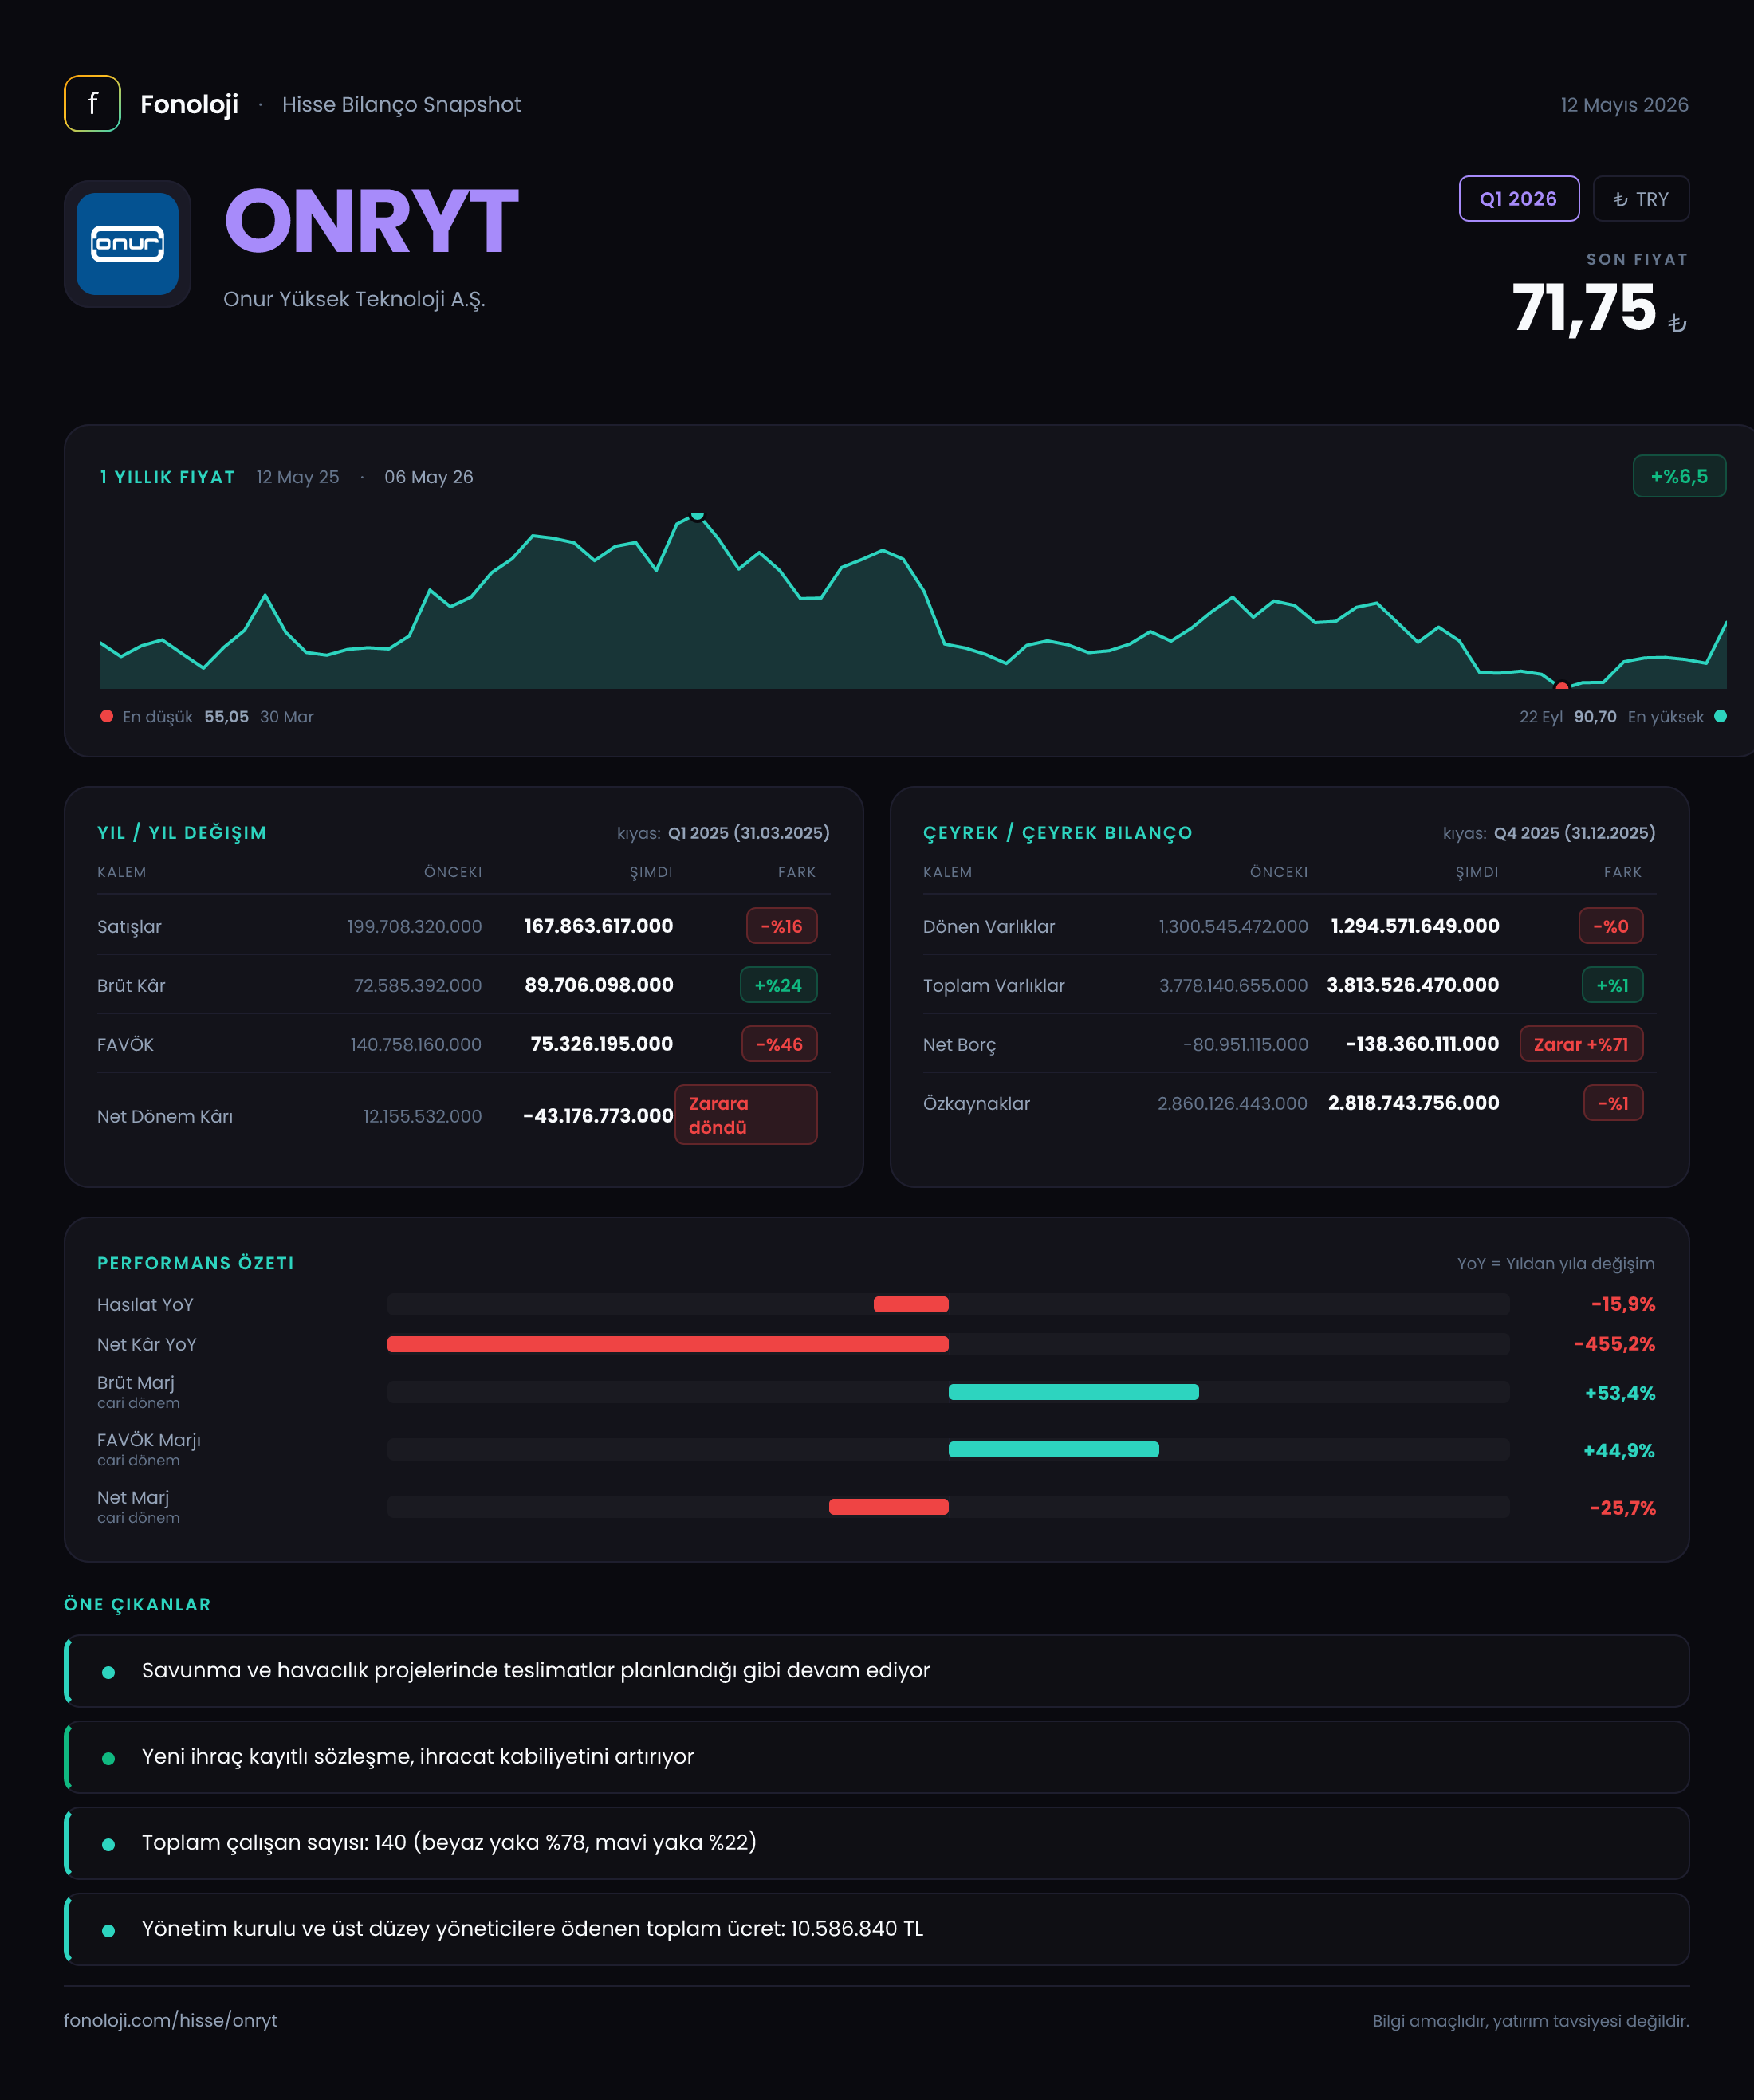Image resolution: width=1754 pixels, height=2100 pixels.
Task: Click the 'Hisse Bilanço Snapshot' subtitle
Action: point(401,105)
